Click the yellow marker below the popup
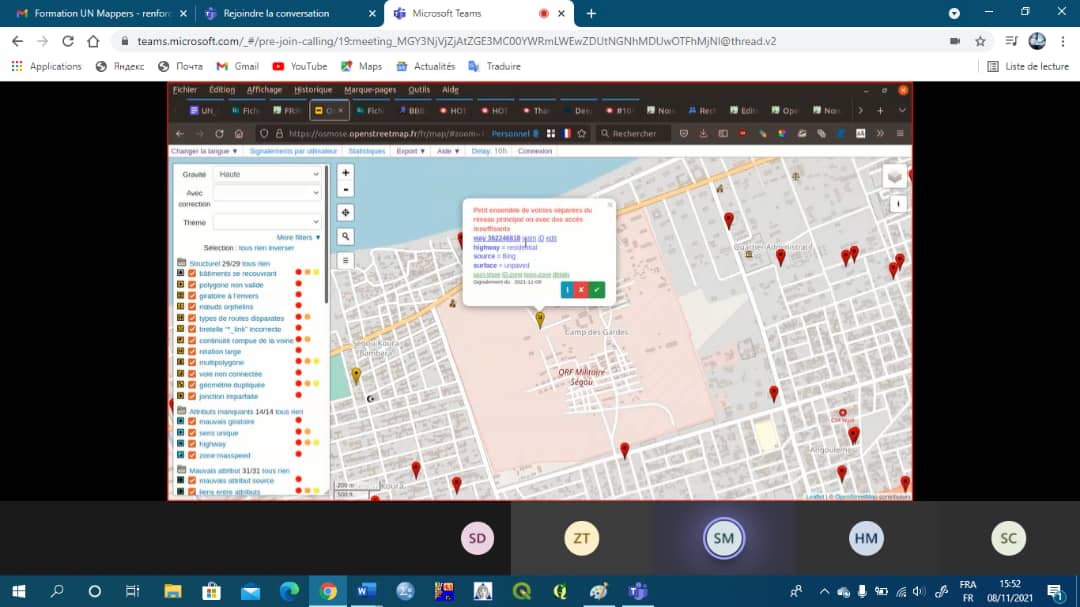The height and width of the screenshot is (607, 1080). point(540,319)
